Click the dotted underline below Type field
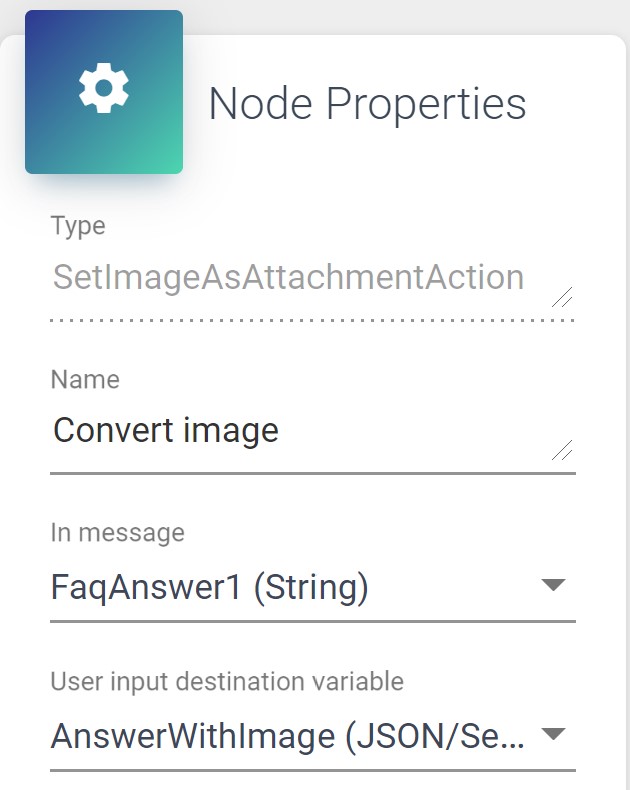 312,321
